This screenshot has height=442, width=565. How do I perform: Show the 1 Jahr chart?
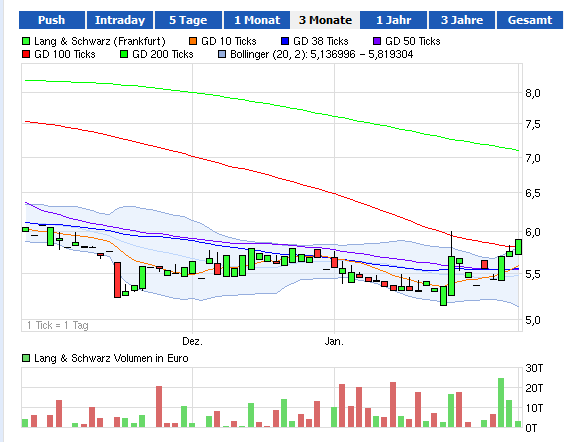click(393, 20)
